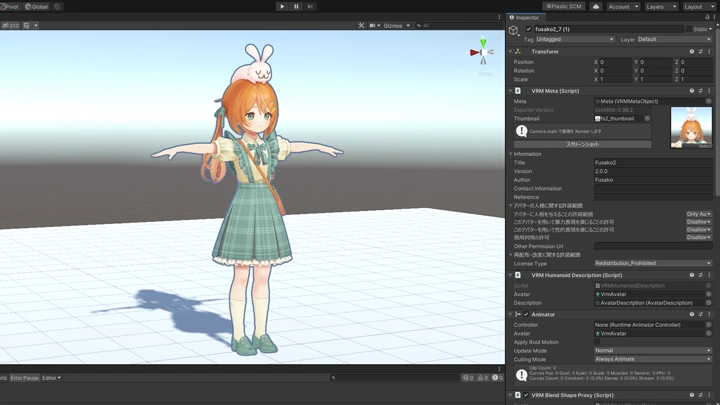The width and height of the screenshot is (720, 405).
Task: Click the grid snapping icon beside Global
Action: click(57, 6)
